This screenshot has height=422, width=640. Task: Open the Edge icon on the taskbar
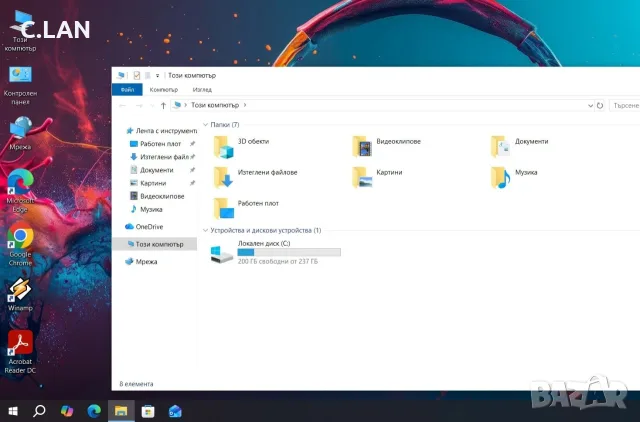[x=94, y=411]
